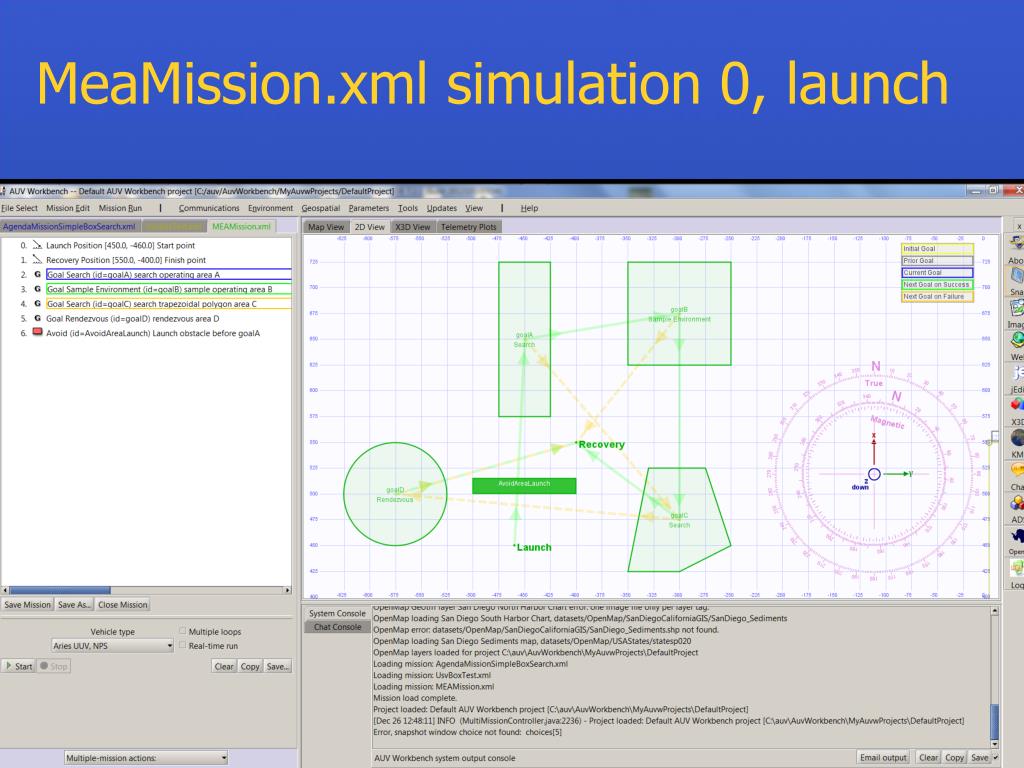Open the Updates menu
1024x768 pixels.
coord(441,208)
